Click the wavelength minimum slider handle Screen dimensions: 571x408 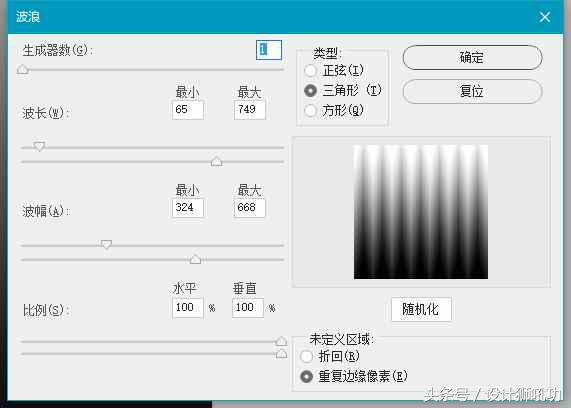[39, 146]
